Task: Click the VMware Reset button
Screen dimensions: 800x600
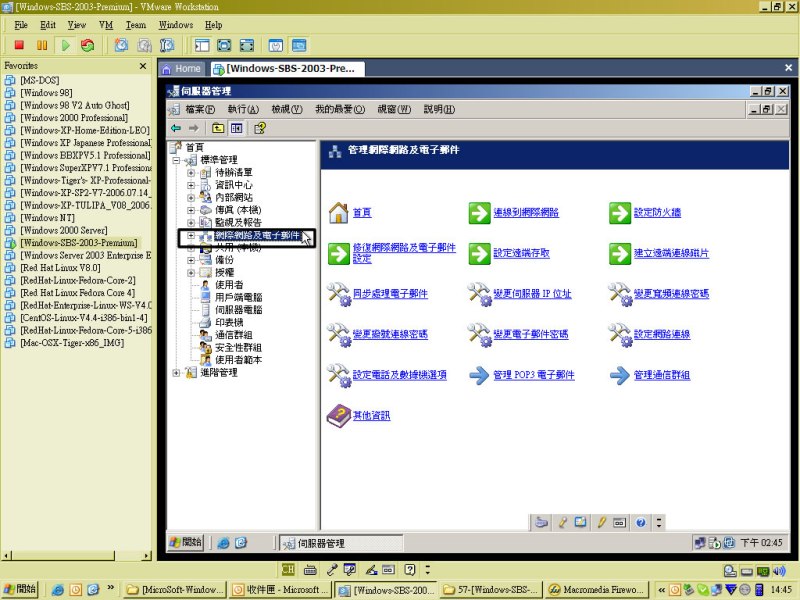Action: pyautogui.click(x=88, y=45)
